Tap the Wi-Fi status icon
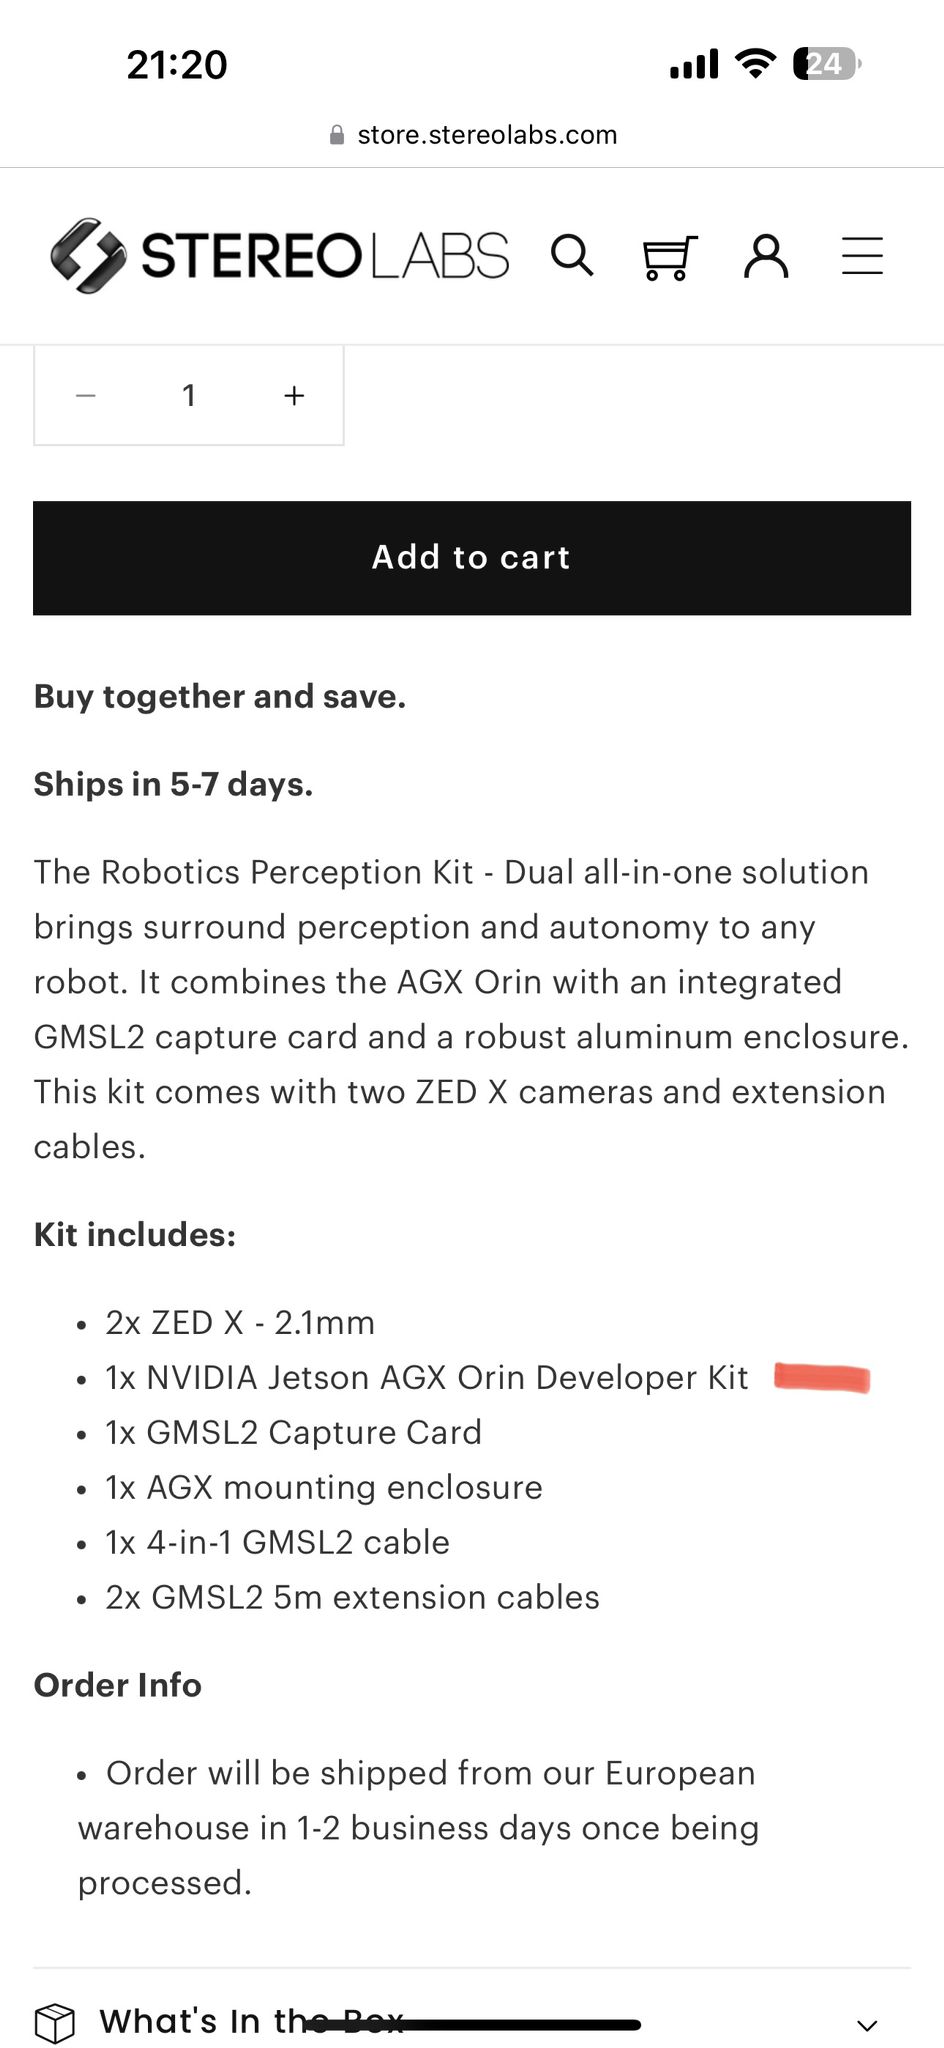This screenshot has width=944, height=2048. (755, 64)
